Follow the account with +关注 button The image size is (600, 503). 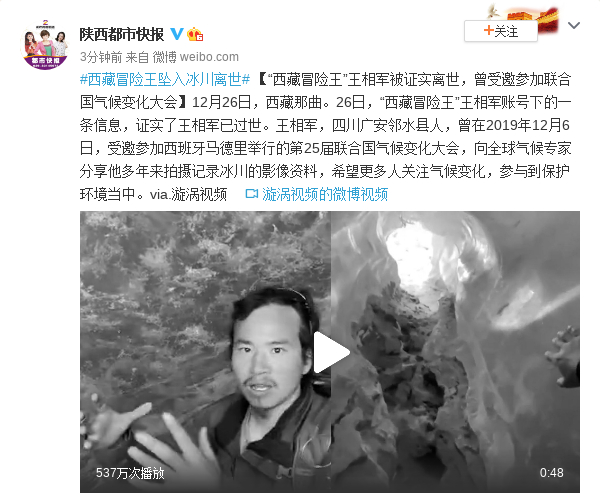501,31
